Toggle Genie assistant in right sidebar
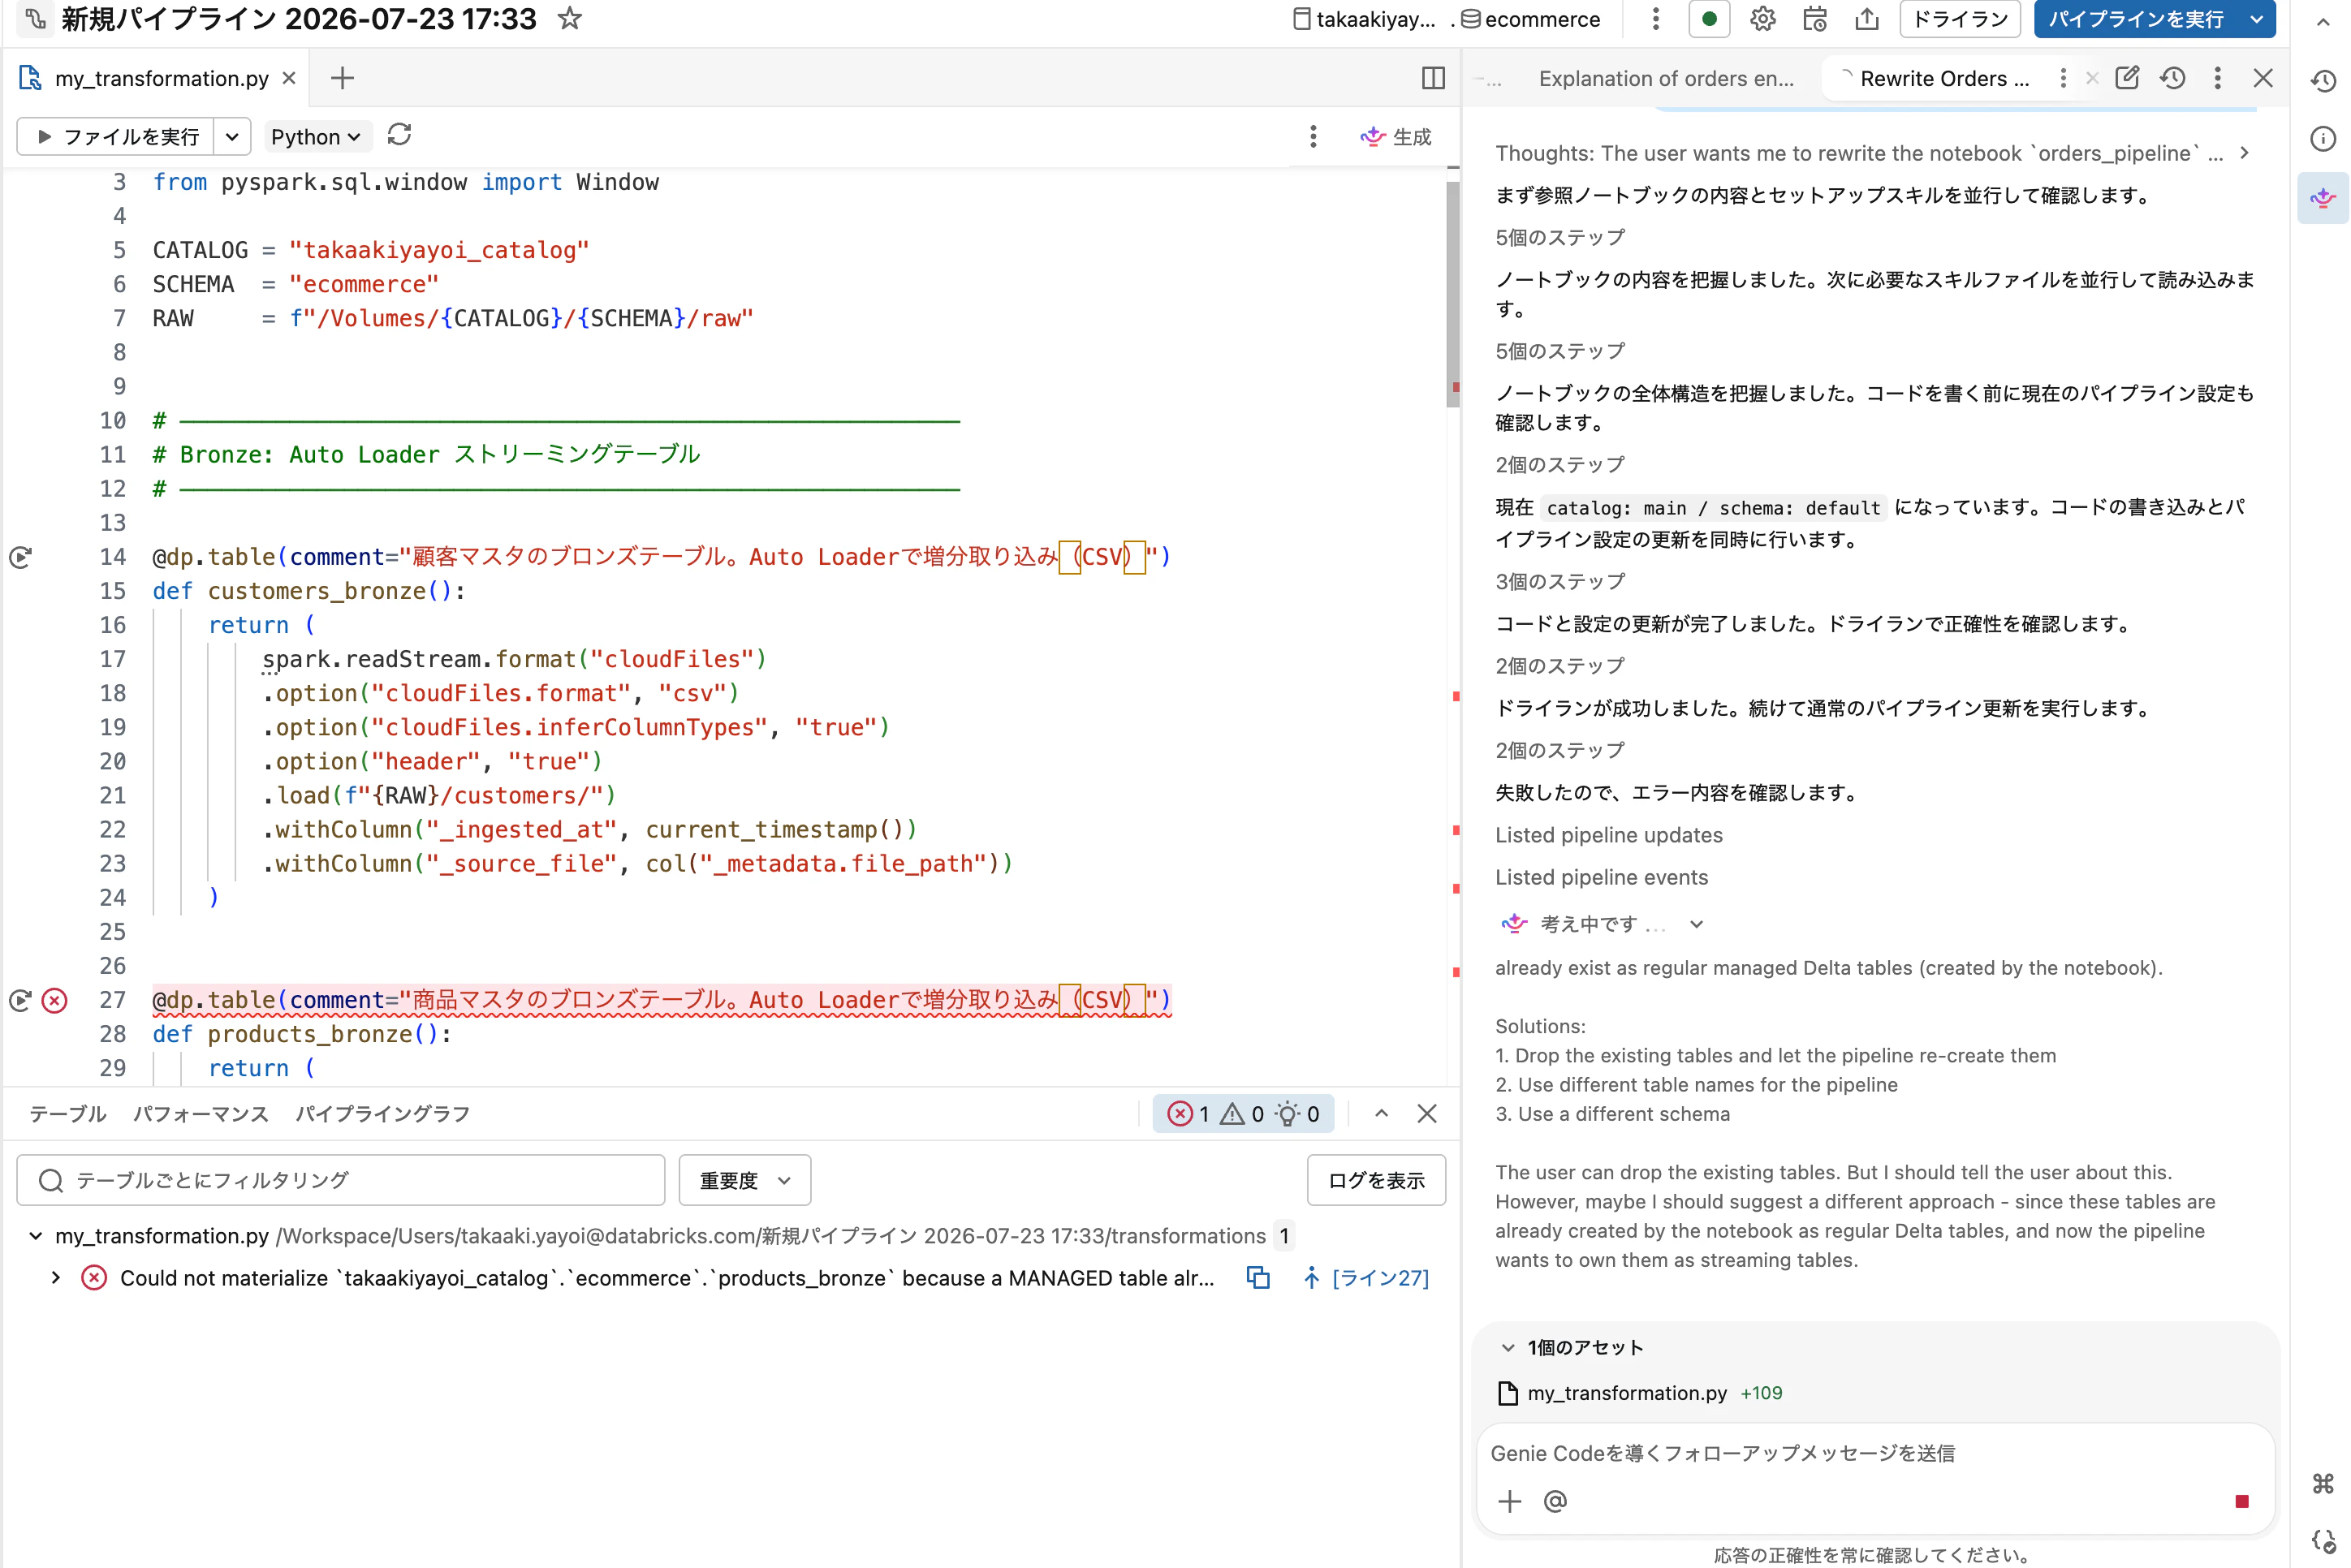This screenshot has width=2351, height=1568. click(2323, 197)
